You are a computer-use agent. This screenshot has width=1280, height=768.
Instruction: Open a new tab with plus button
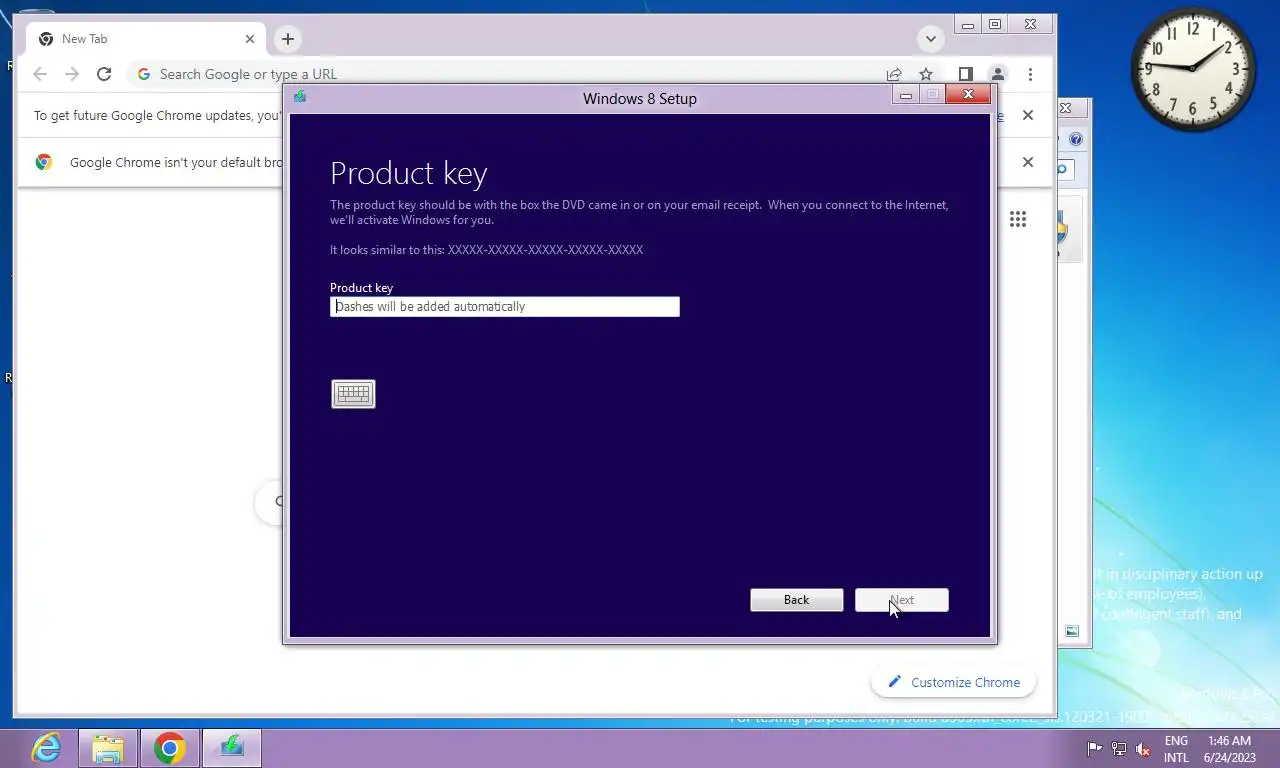pyautogui.click(x=288, y=39)
